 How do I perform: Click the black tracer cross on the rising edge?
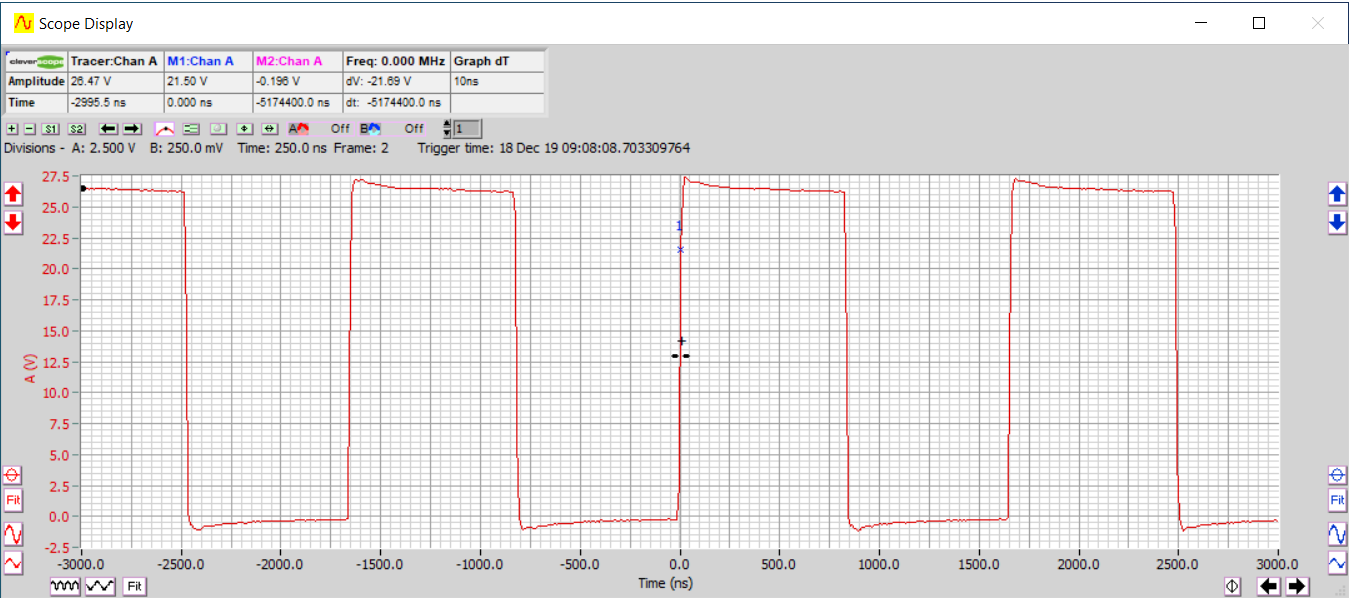(682, 341)
